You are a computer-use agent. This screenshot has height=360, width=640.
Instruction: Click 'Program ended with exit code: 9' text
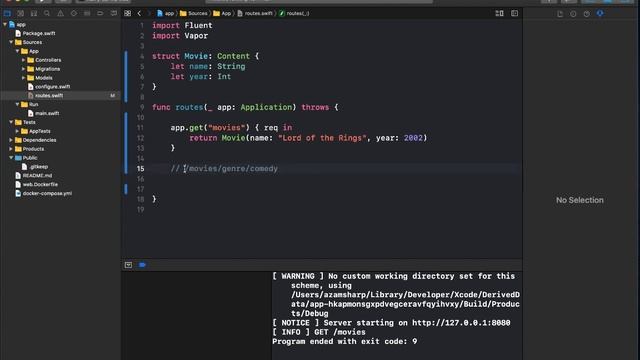[x=345, y=342]
